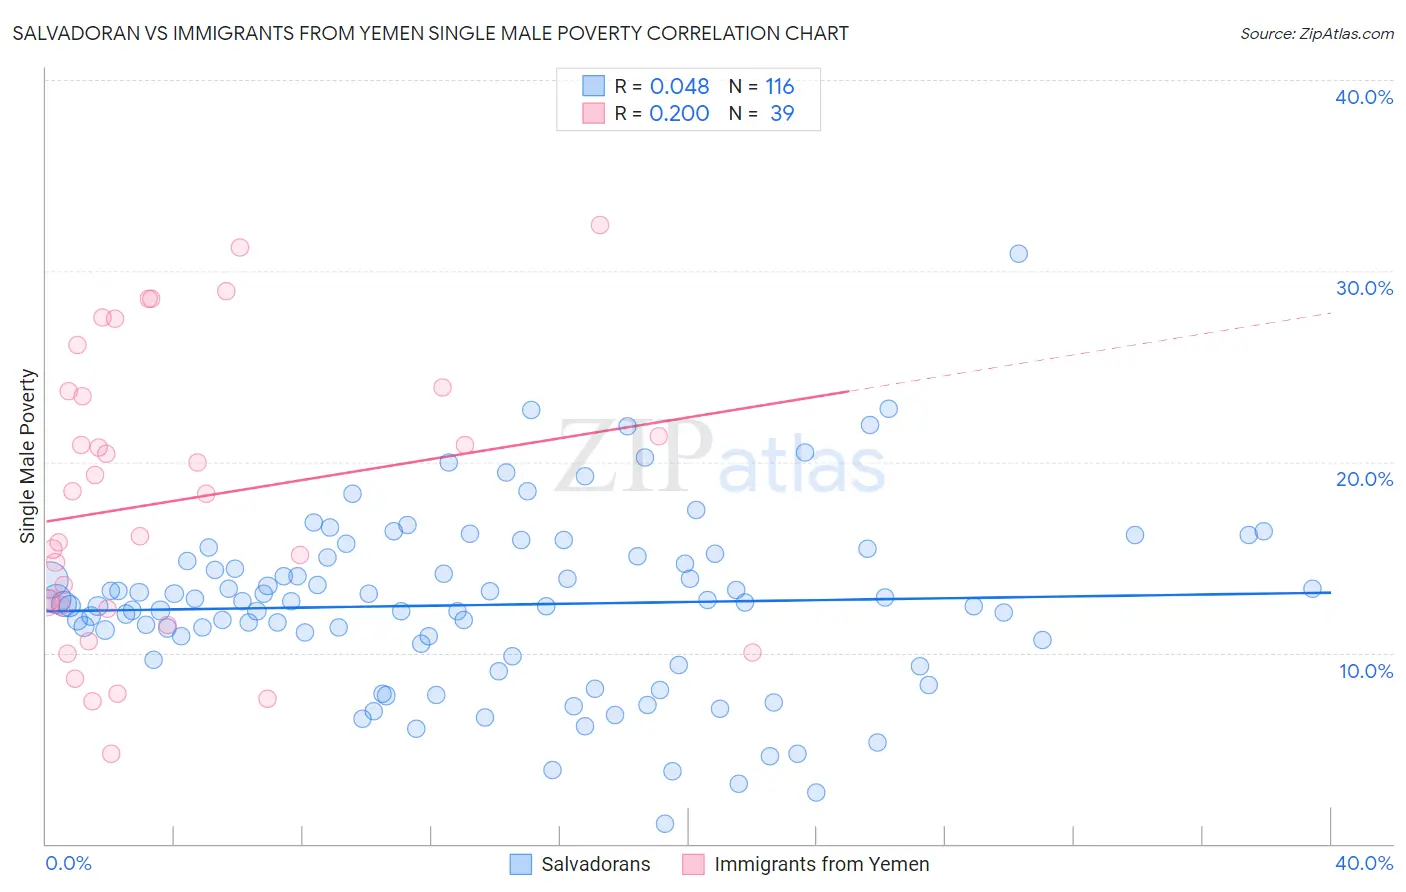1406x892 pixels.
Task: Select the blue Salvadorans swatch in bottom legend
Action: pos(521,864)
